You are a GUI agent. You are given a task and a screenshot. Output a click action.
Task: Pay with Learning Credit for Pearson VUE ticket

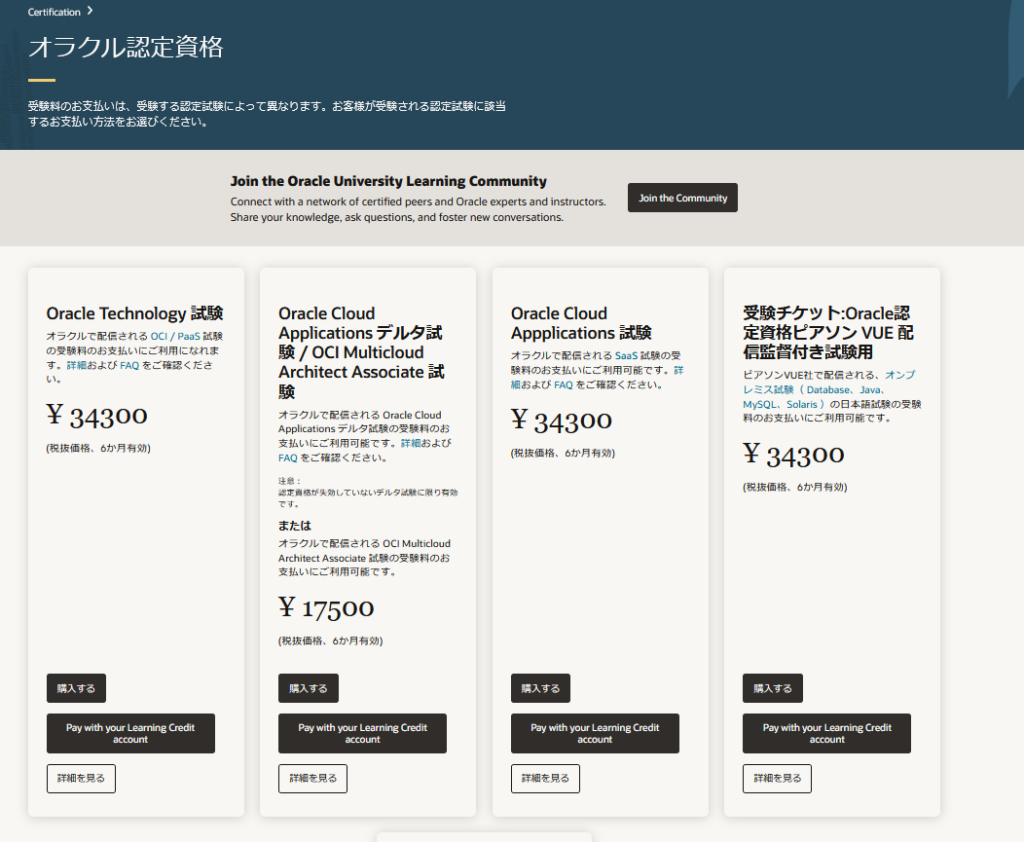point(826,733)
